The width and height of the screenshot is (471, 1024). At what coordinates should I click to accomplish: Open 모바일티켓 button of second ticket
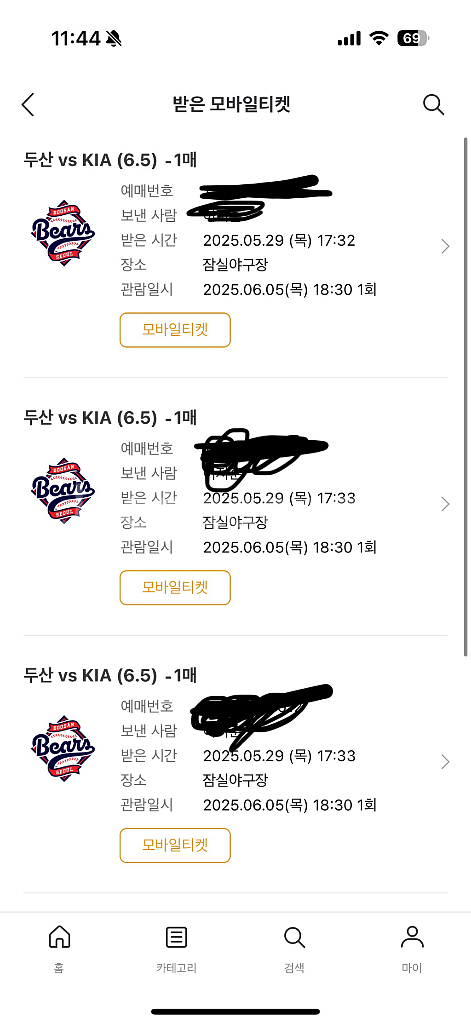[175, 588]
